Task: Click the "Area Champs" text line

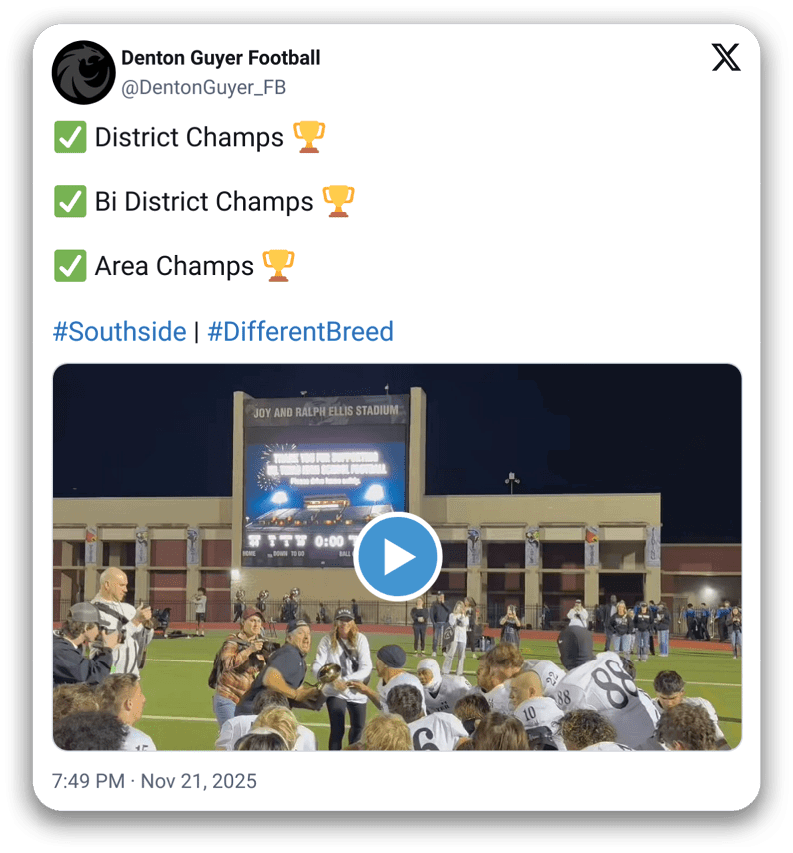Action: [174, 265]
